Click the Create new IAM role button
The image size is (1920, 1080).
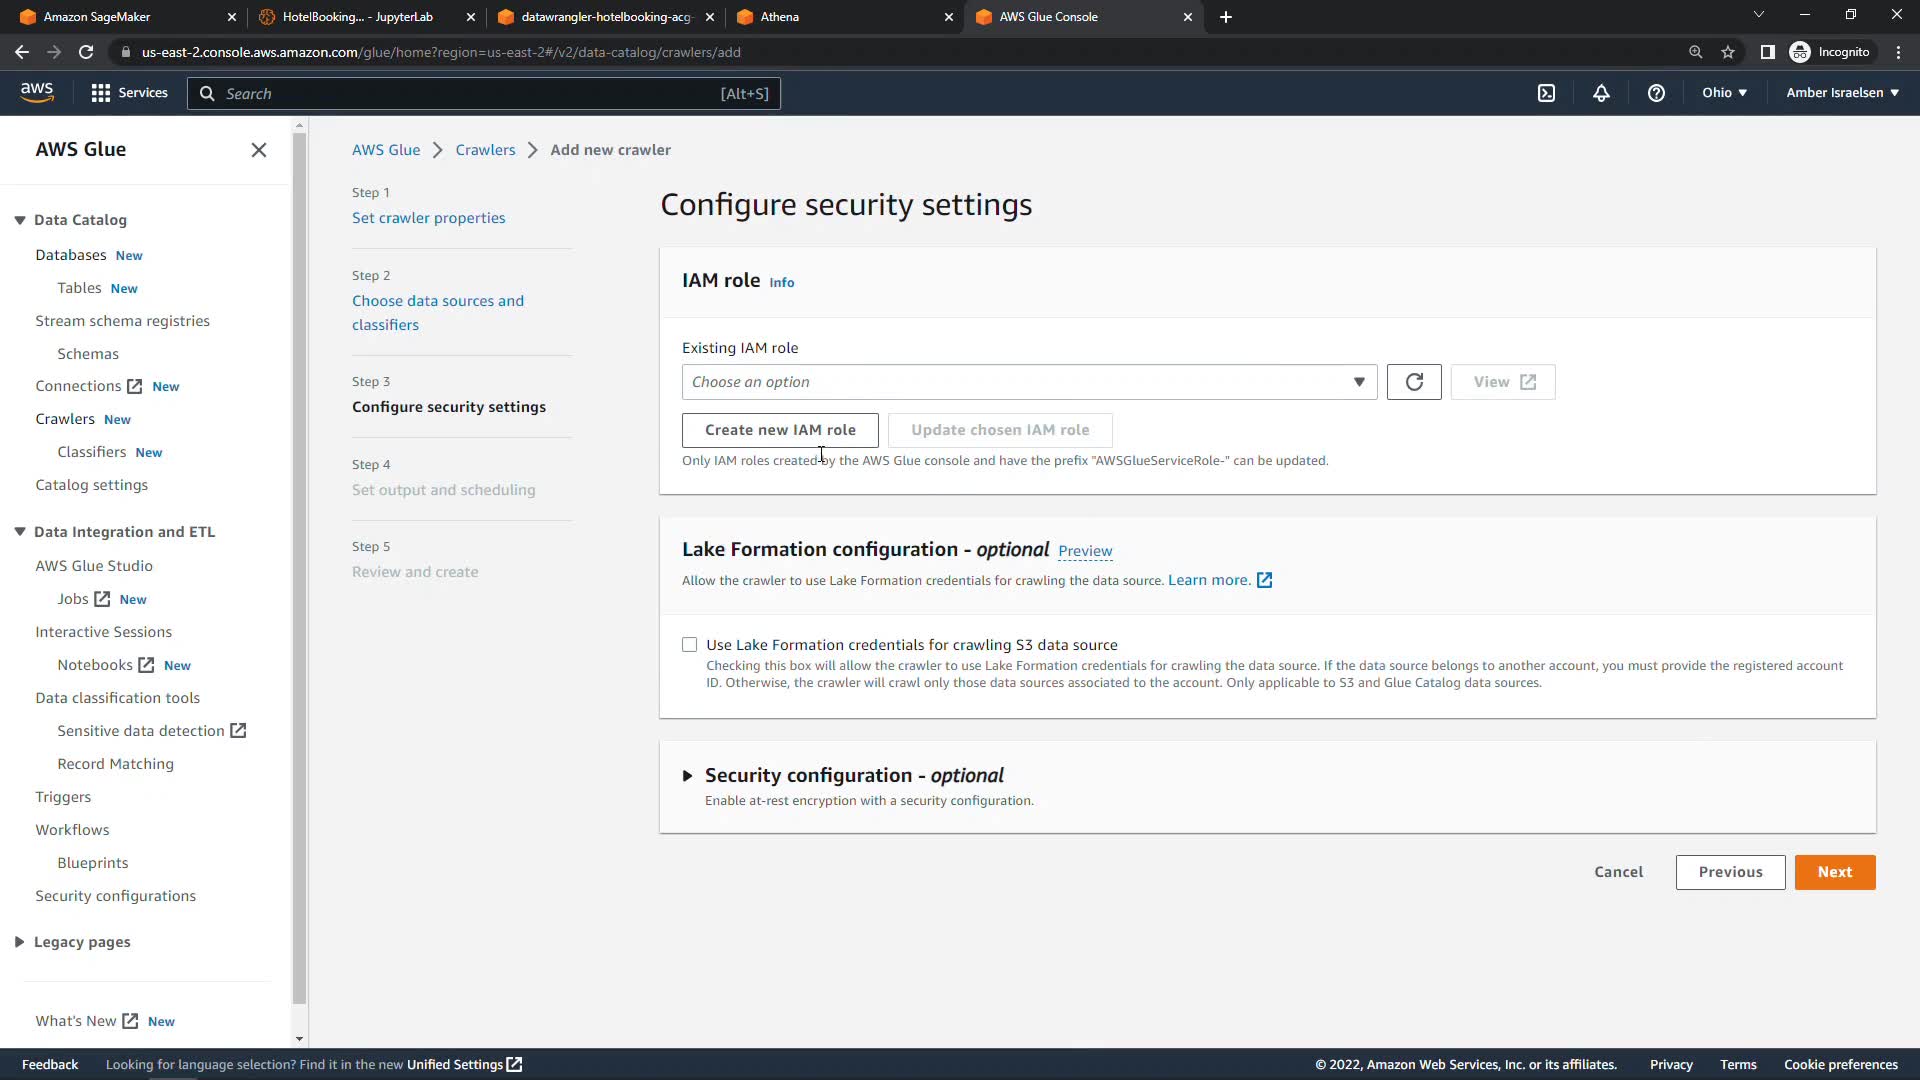coord(780,430)
